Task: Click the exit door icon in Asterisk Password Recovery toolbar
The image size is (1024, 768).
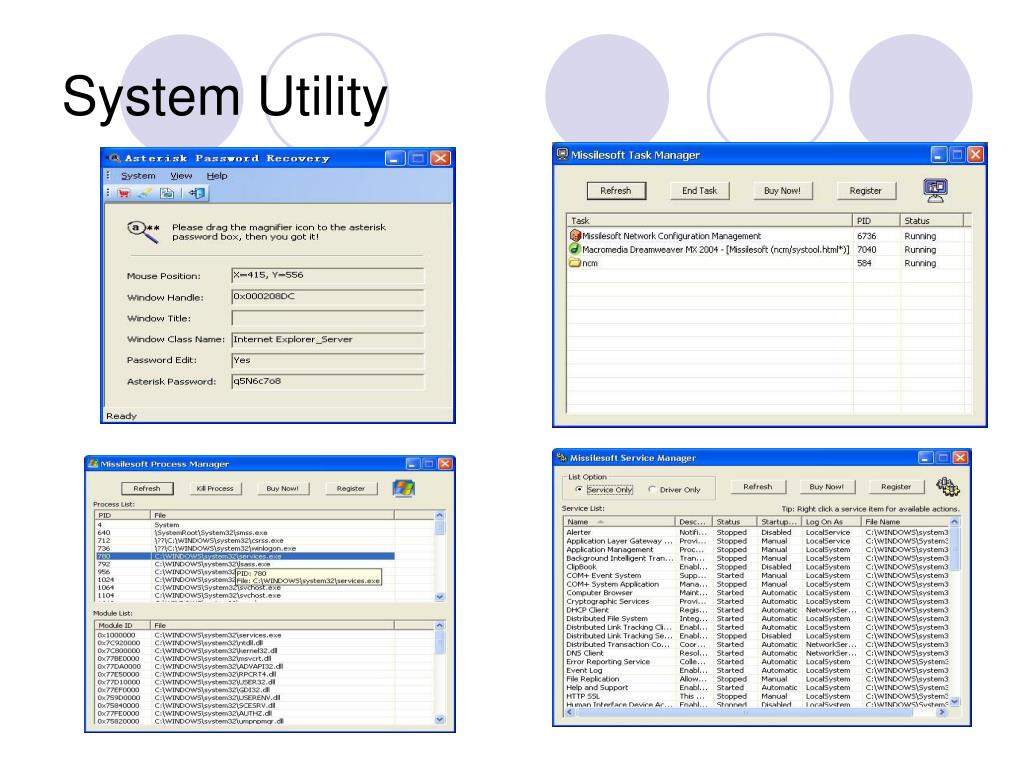Action: click(197, 193)
